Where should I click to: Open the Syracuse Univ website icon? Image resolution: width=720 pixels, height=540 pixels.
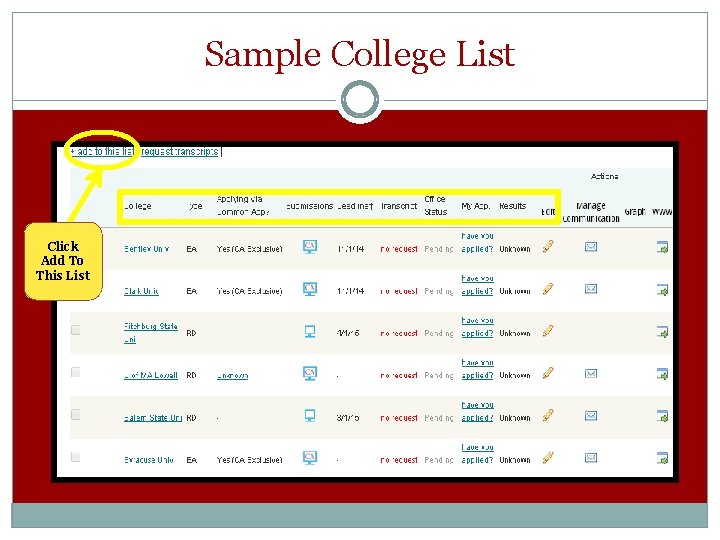point(662,458)
